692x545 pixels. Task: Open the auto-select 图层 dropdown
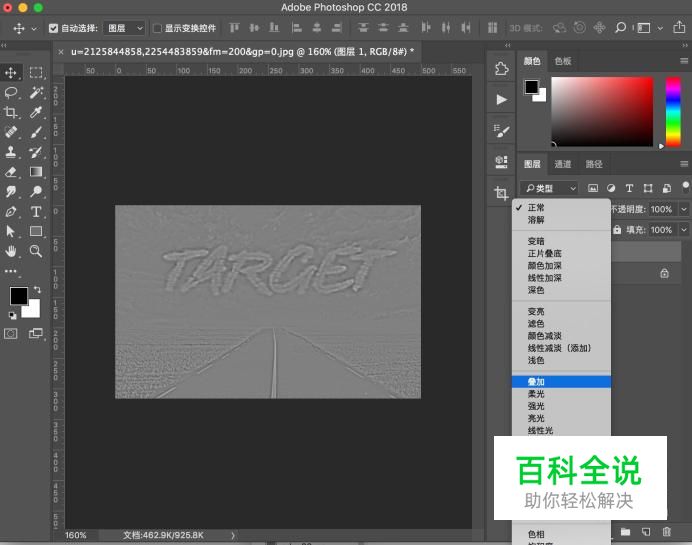[x=124, y=28]
